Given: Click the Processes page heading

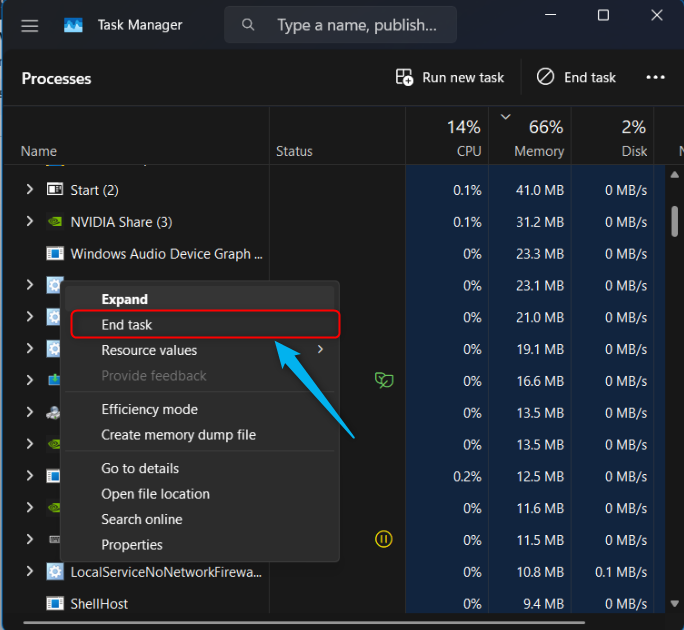Looking at the screenshot, I should 56,79.
